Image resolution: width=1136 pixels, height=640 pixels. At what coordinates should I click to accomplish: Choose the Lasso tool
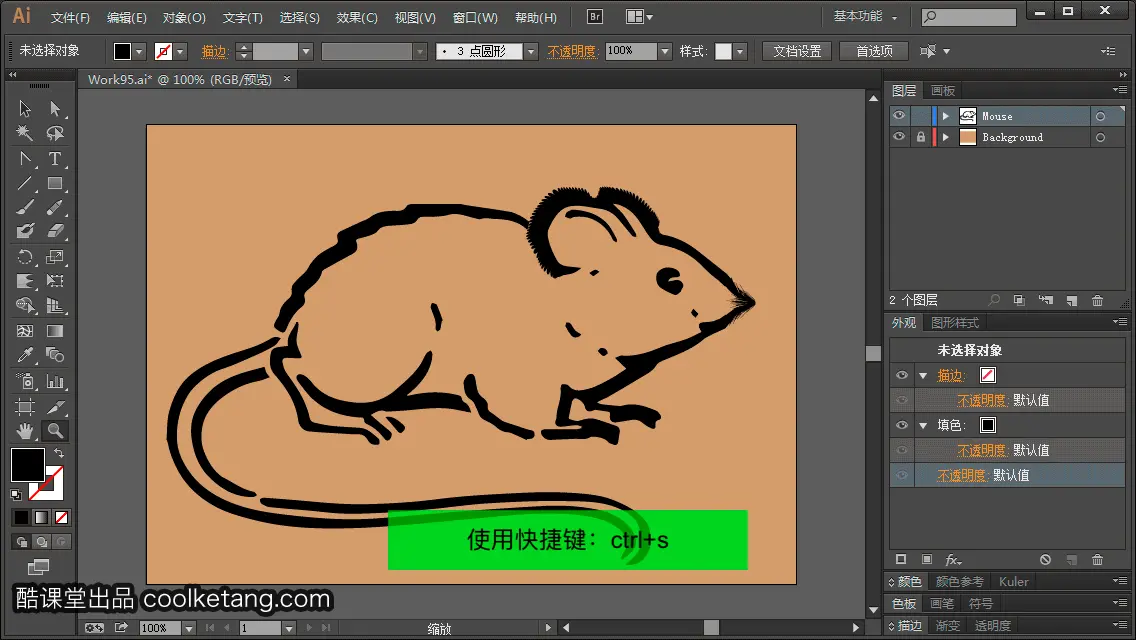[x=55, y=133]
